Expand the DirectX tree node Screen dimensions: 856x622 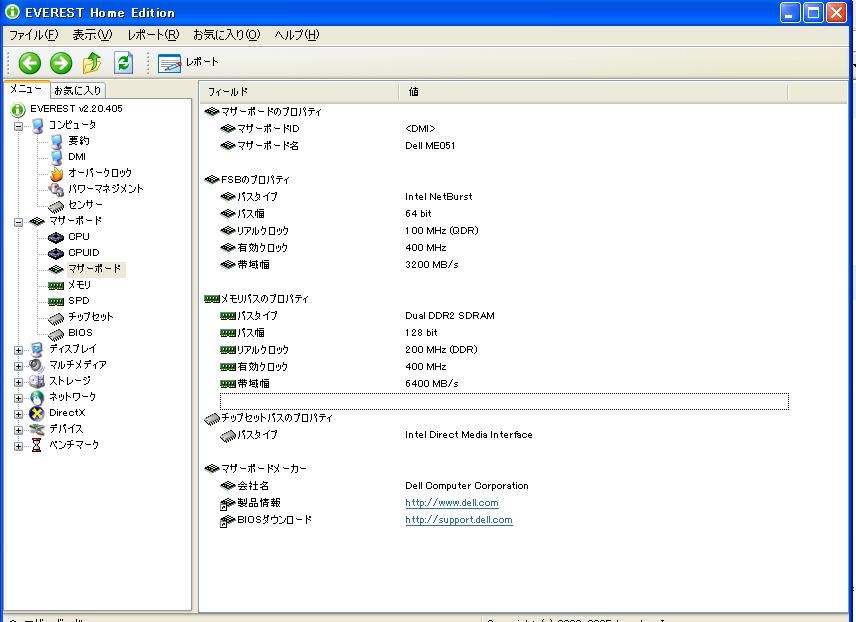pos(19,414)
